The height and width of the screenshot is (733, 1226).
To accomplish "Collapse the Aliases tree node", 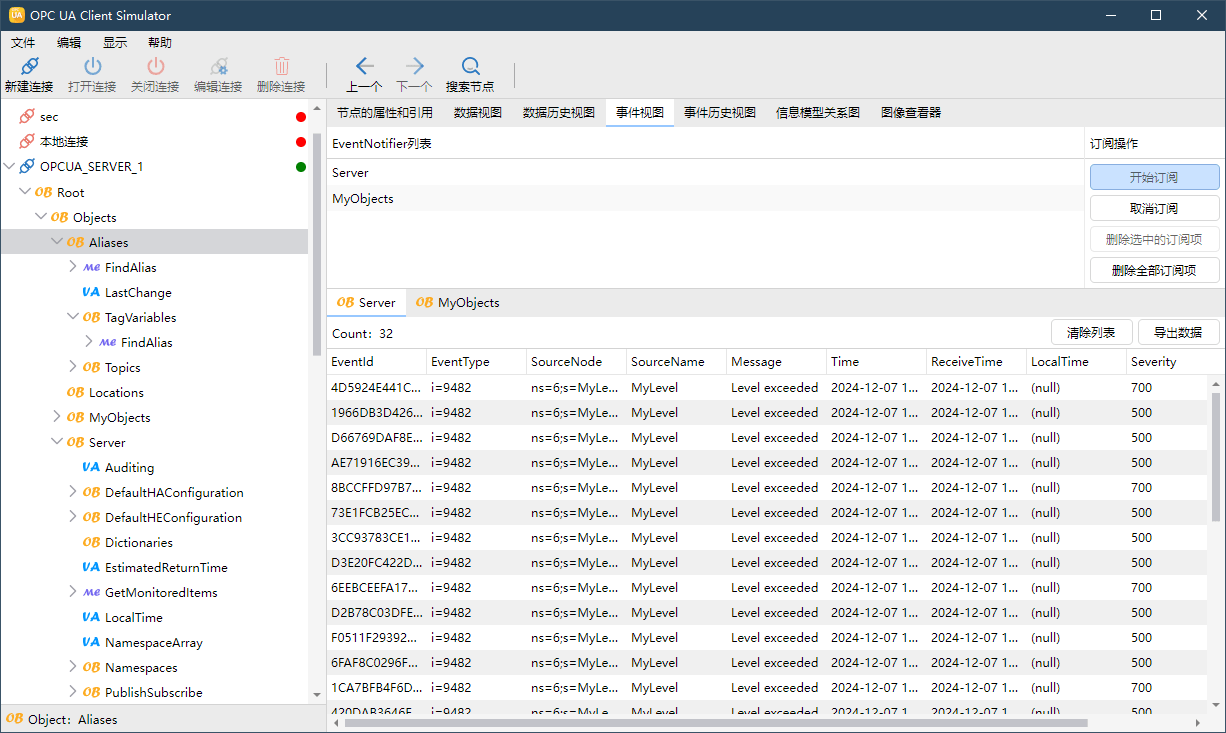I will click(57, 242).
